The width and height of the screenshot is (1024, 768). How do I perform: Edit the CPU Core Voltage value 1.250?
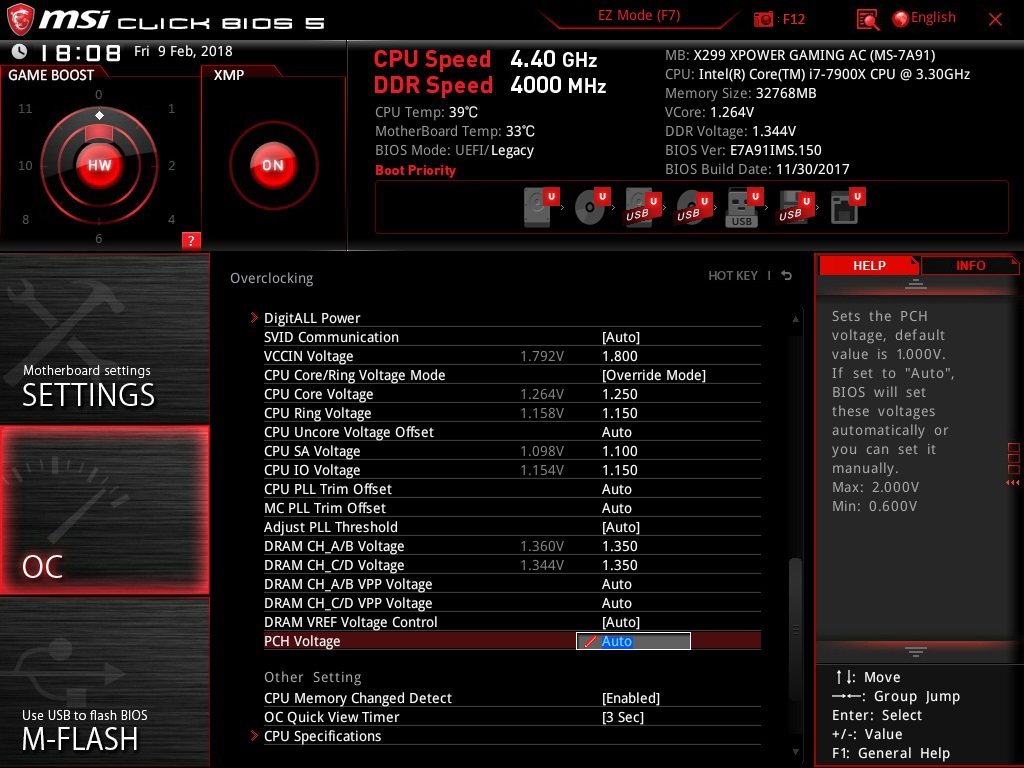[620, 394]
